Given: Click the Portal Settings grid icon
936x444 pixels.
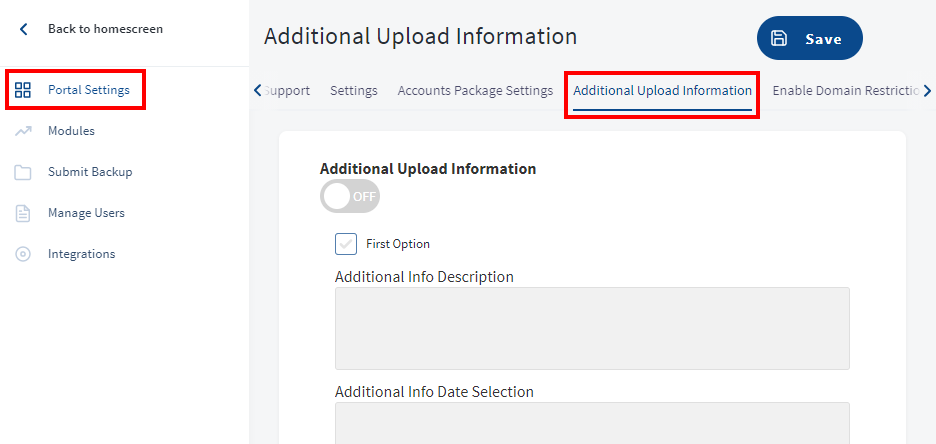Looking at the screenshot, I should tap(23, 90).
